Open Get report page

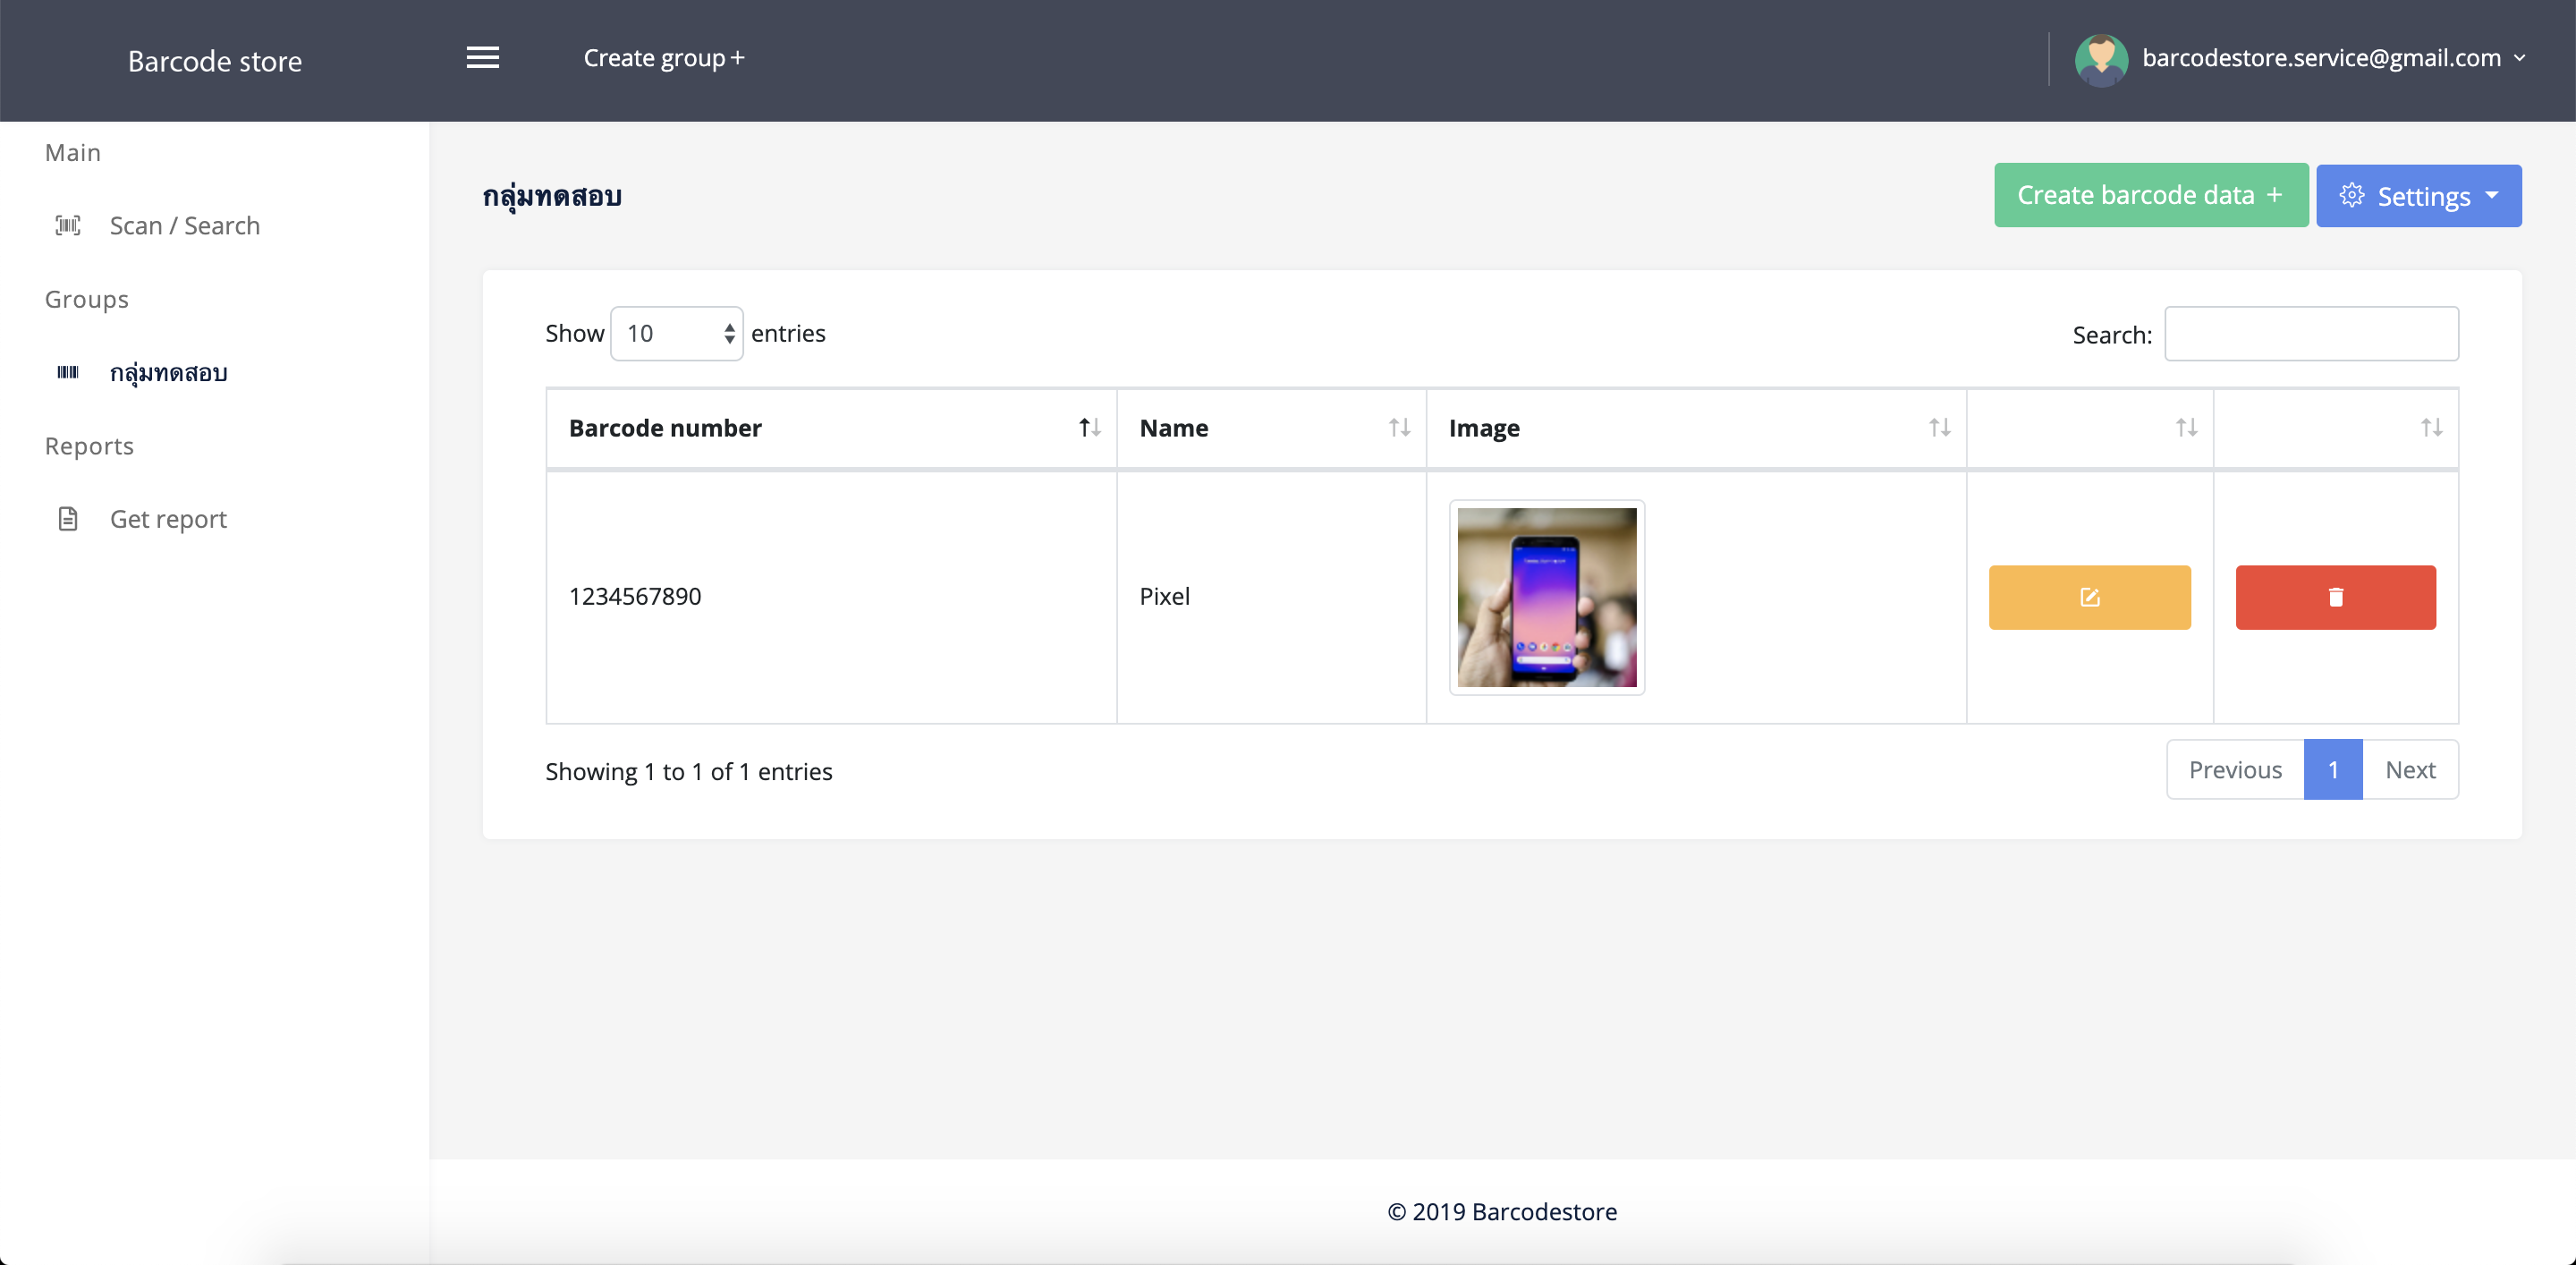pyautogui.click(x=168, y=519)
